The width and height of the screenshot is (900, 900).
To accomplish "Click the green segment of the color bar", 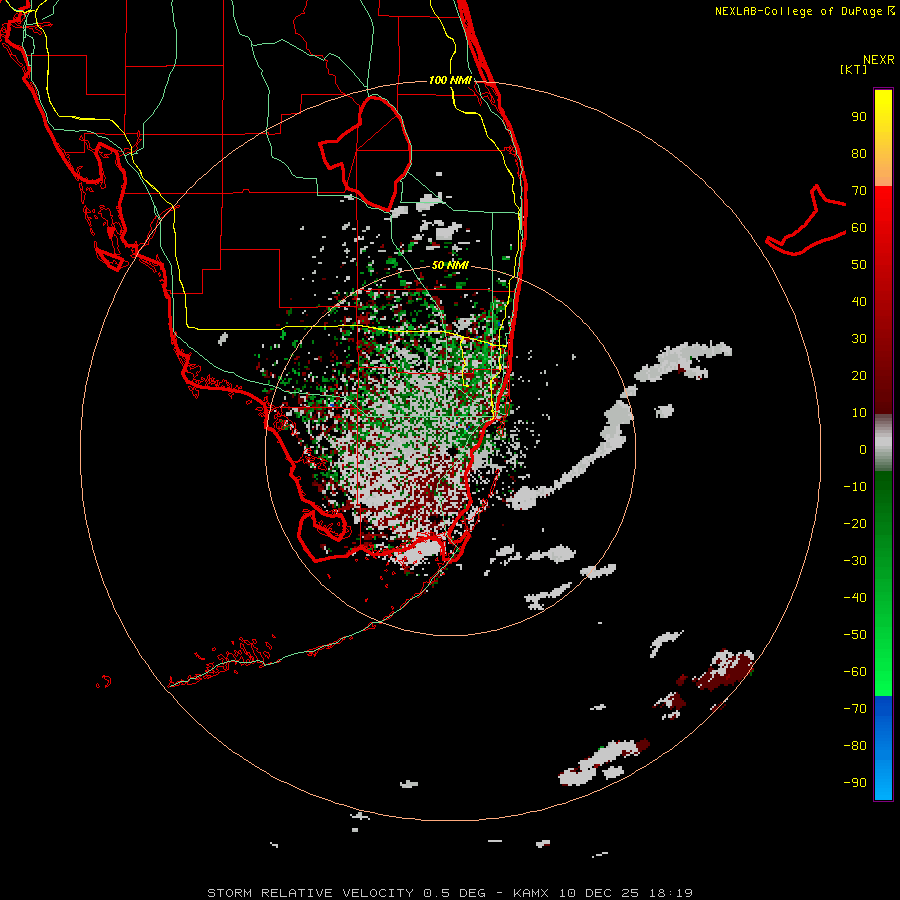I will [883, 584].
